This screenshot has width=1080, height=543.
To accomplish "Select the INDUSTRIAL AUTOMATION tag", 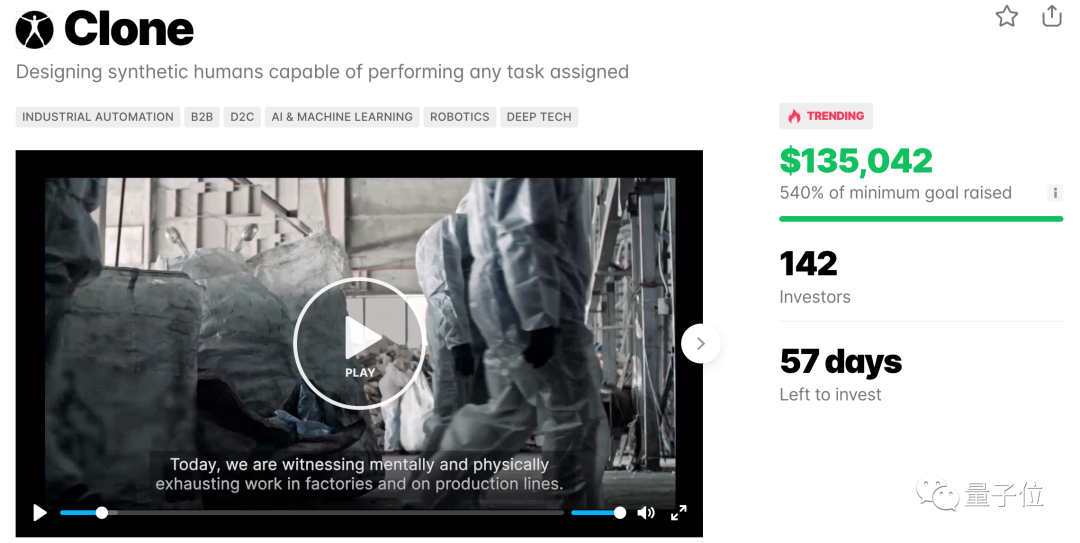I will (x=98, y=117).
